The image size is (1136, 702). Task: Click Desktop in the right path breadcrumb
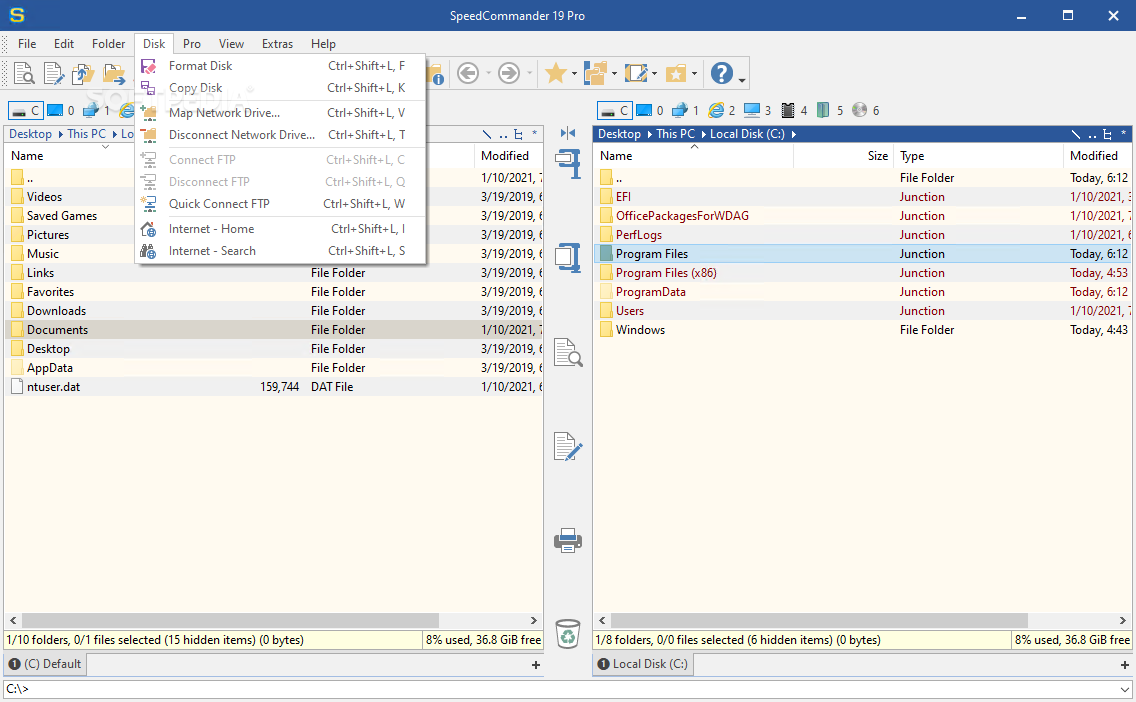click(x=619, y=134)
